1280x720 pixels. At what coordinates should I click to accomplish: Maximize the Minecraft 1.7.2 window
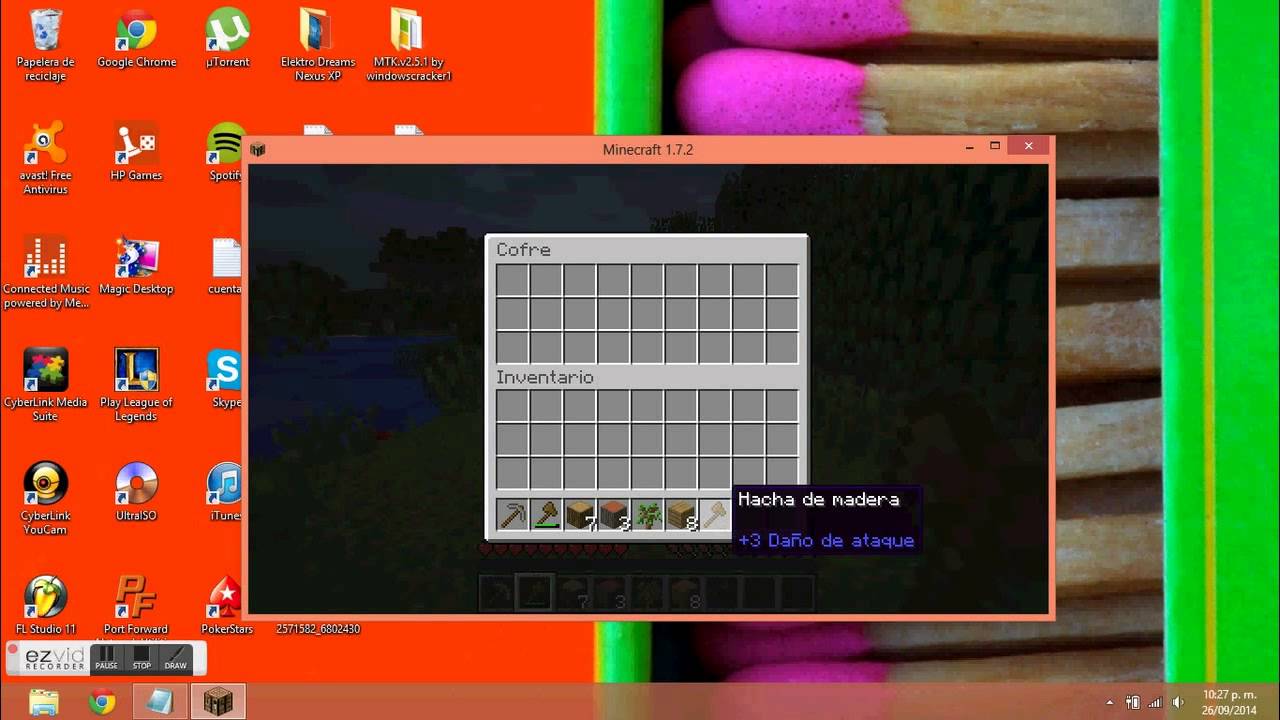(x=995, y=146)
